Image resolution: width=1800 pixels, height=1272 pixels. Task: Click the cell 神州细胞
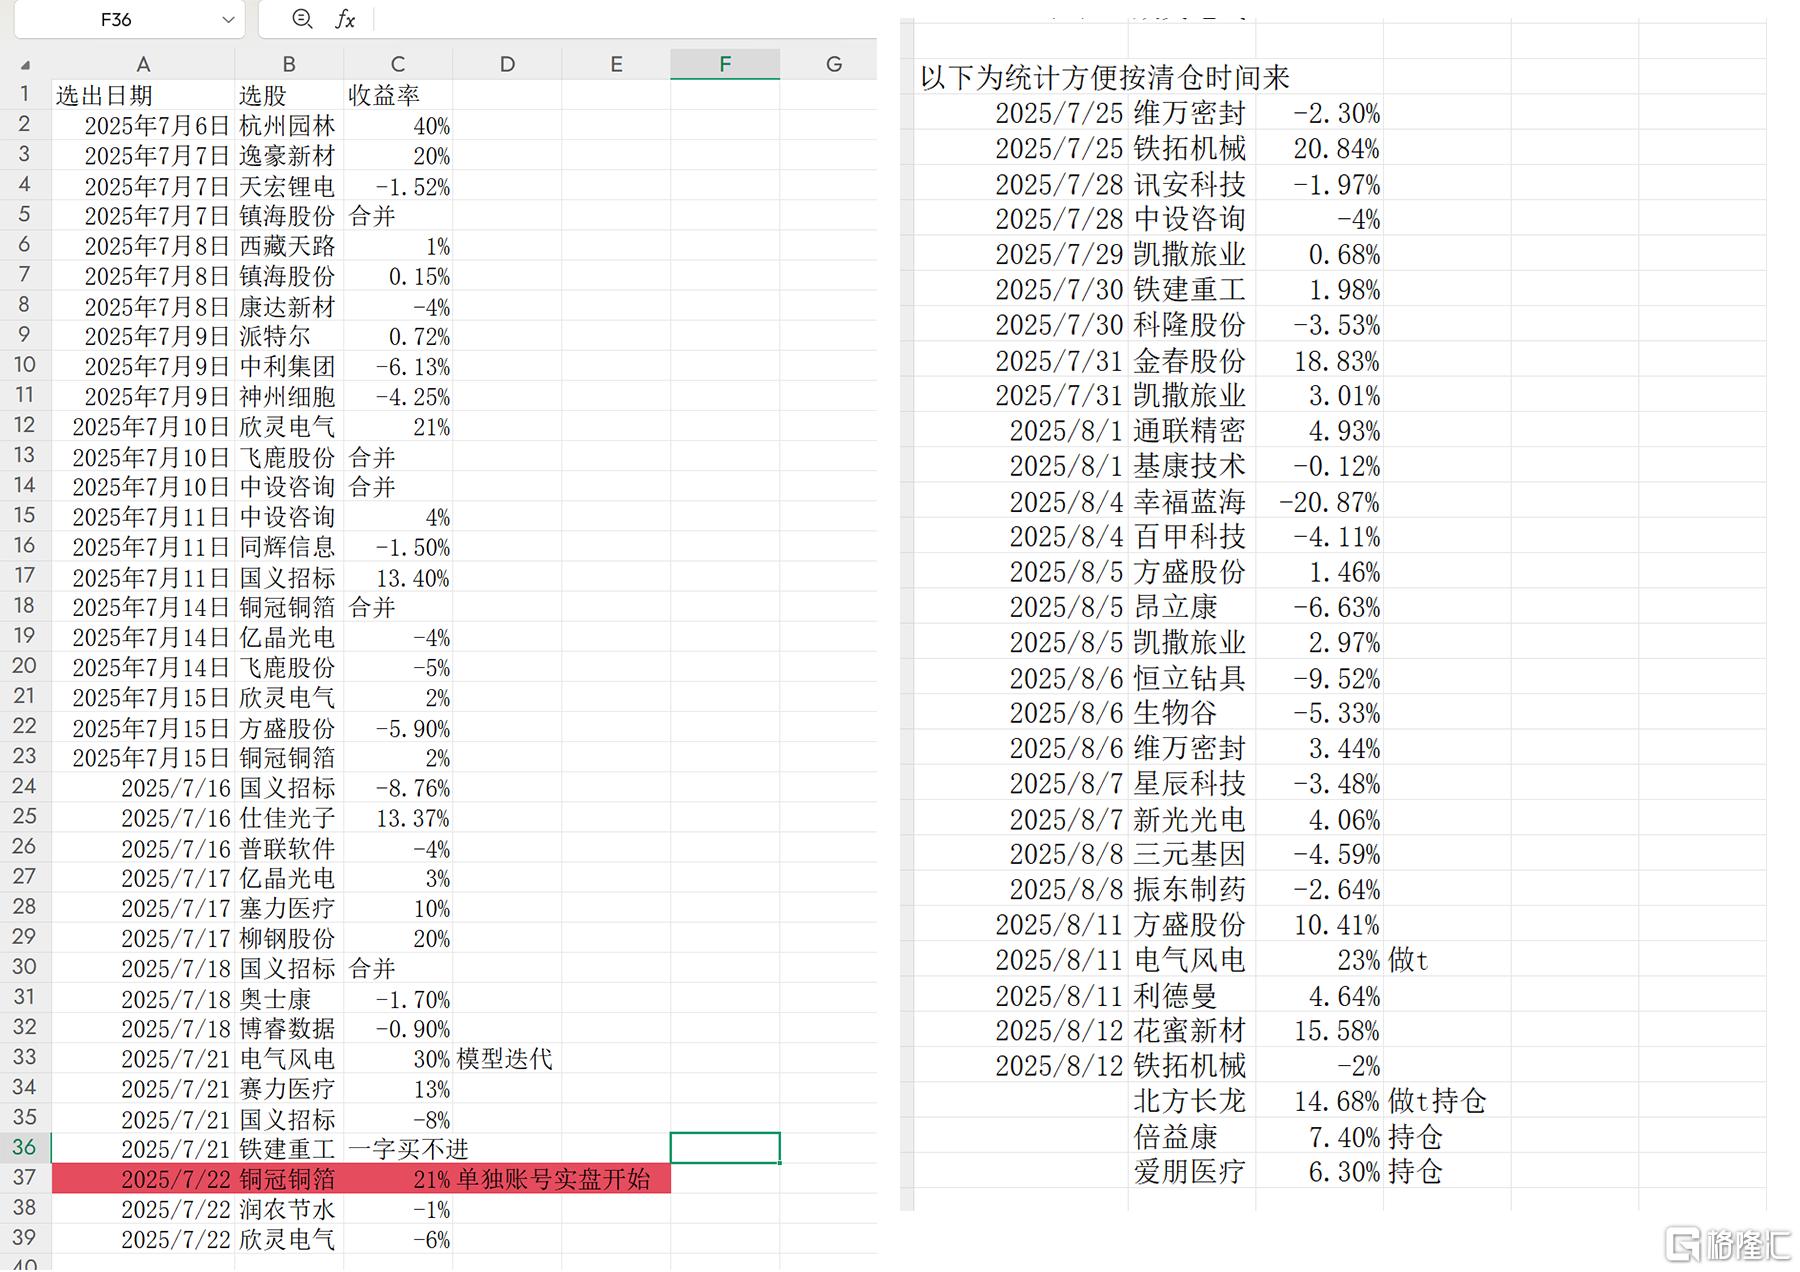coord(288,397)
